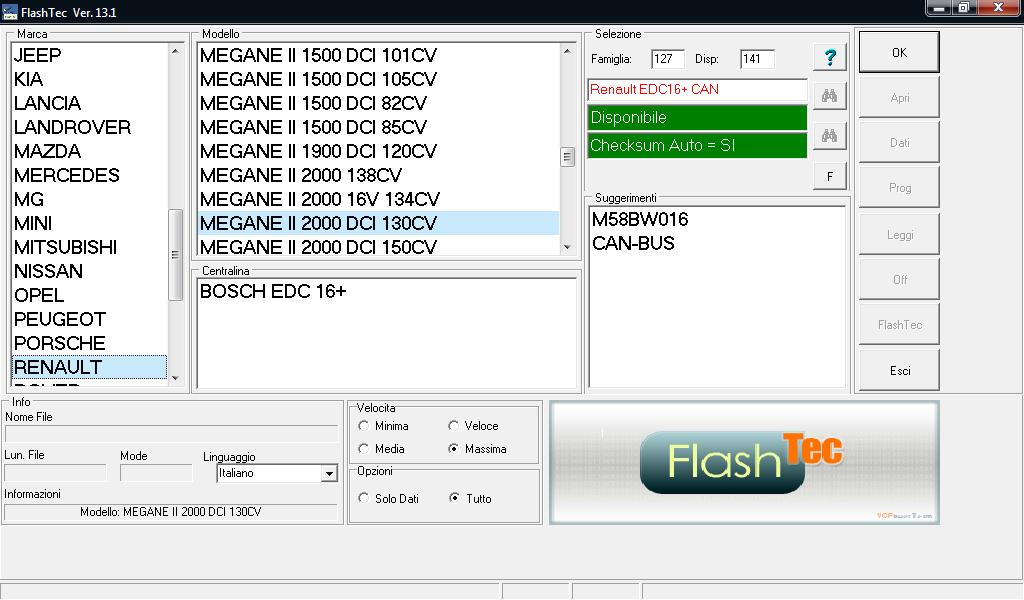Select OPEL in the Marca list
1024x600 pixels.
click(89, 295)
